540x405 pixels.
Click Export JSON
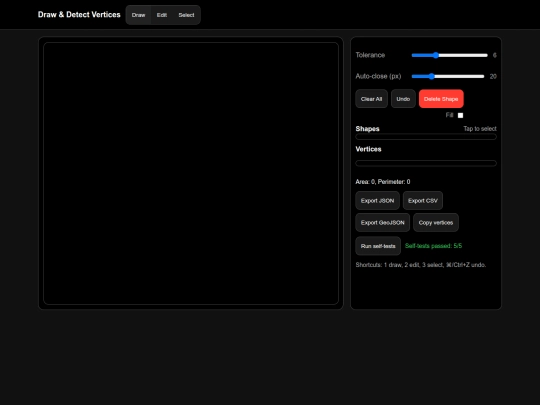tap(377, 200)
